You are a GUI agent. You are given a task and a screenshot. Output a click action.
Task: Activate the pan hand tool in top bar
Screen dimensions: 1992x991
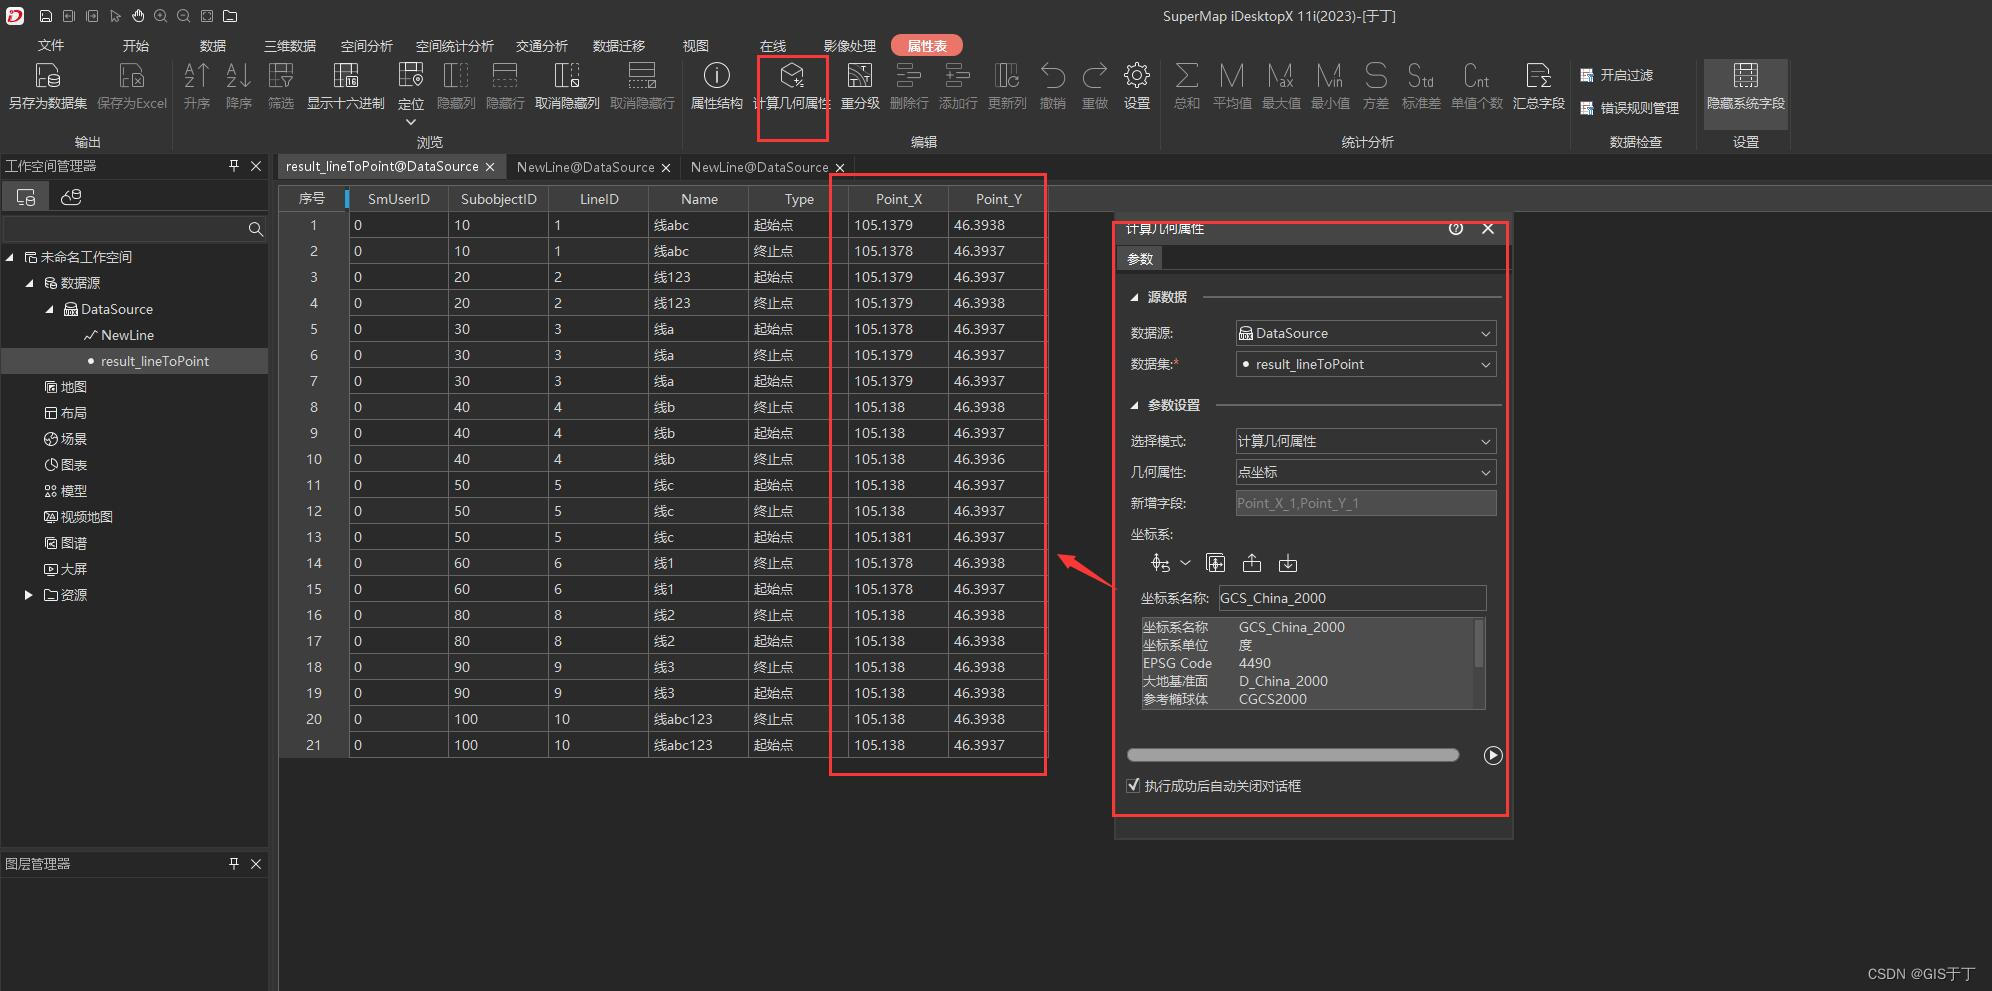coord(138,16)
